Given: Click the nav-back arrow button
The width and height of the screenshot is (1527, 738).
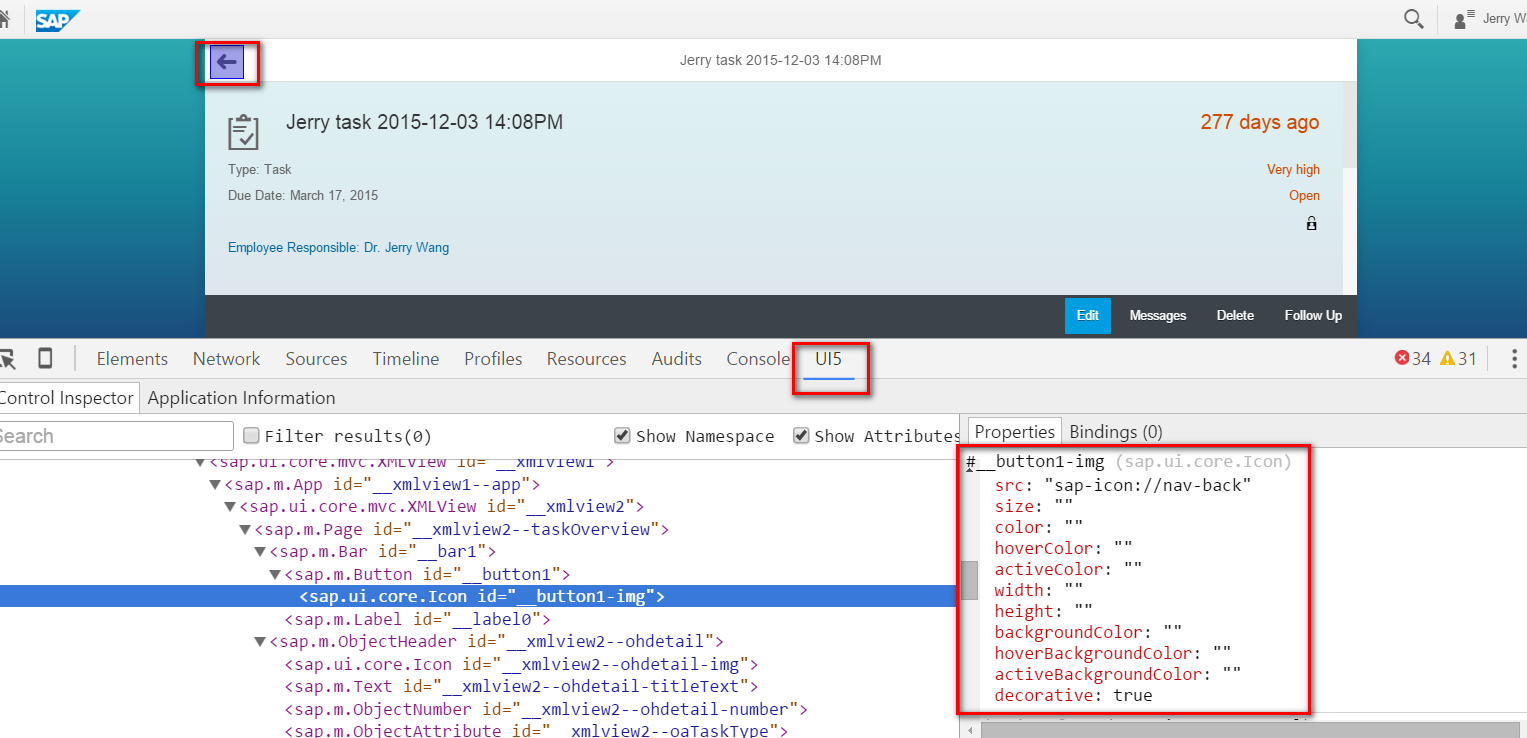Looking at the screenshot, I should [227, 62].
